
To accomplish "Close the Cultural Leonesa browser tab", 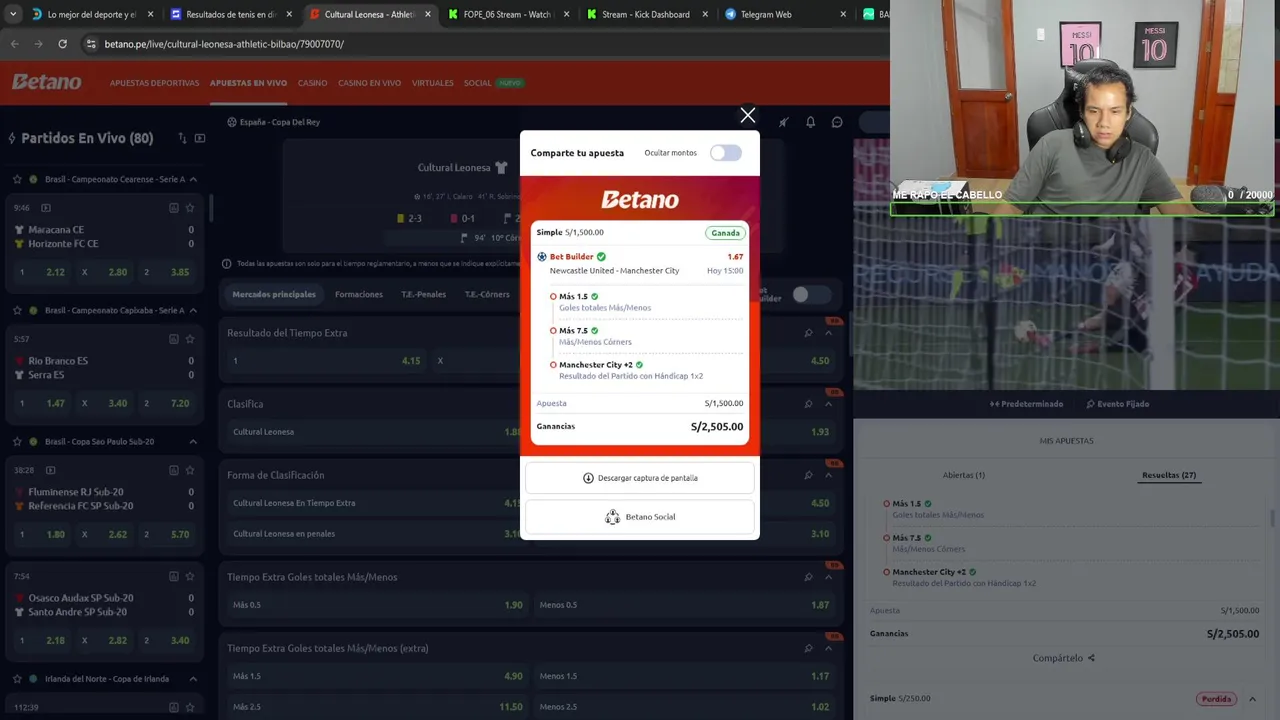I will tap(427, 15).
